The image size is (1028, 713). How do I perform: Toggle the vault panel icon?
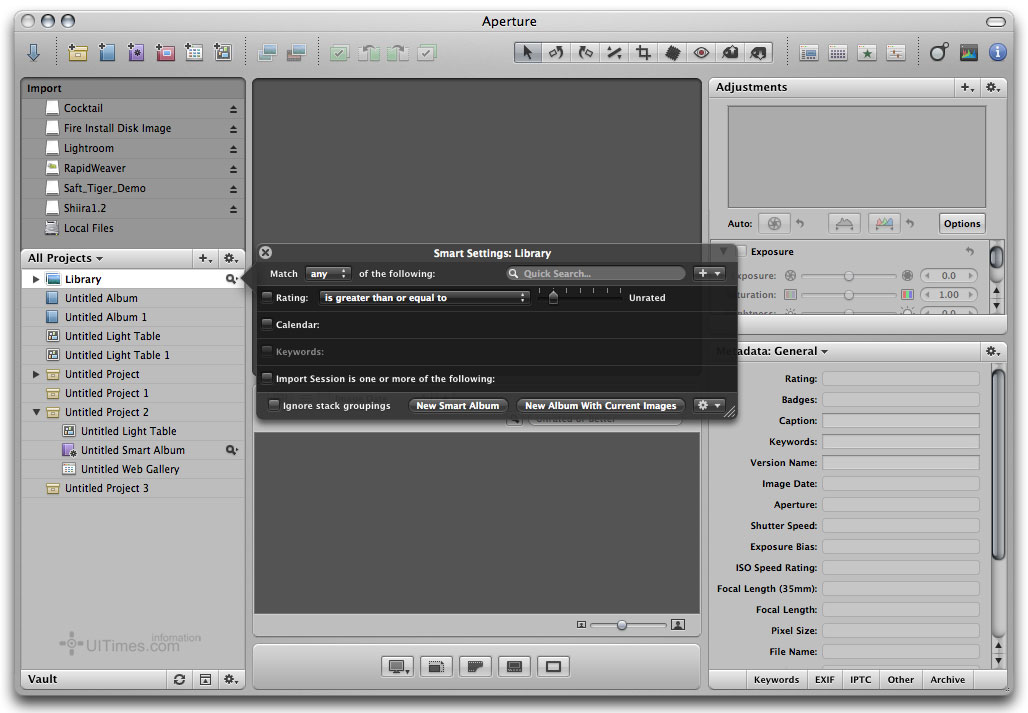pyautogui.click(x=205, y=680)
